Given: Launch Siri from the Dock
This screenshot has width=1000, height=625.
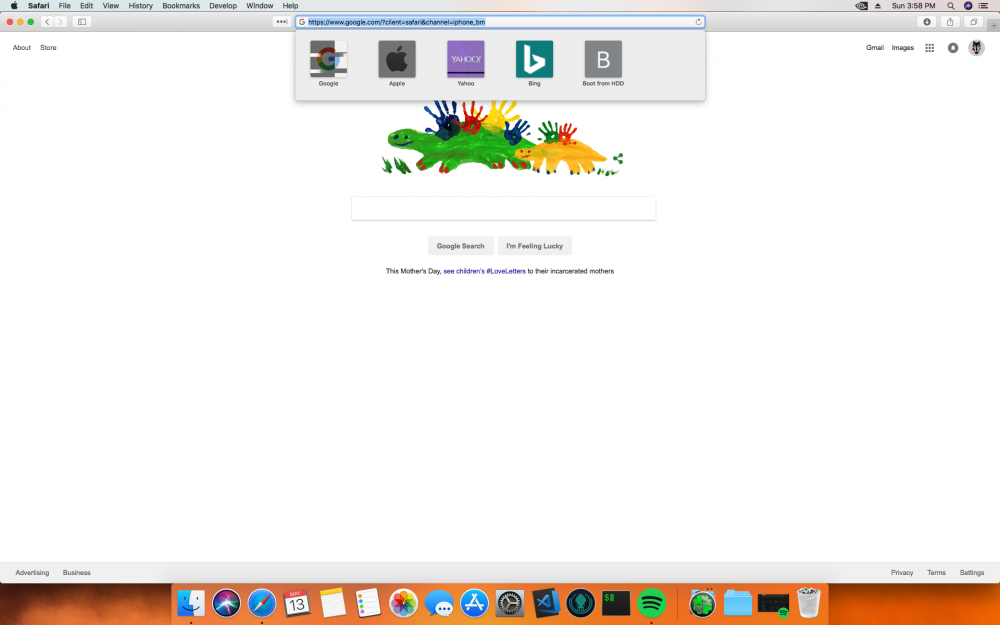Looking at the screenshot, I should coord(226,603).
